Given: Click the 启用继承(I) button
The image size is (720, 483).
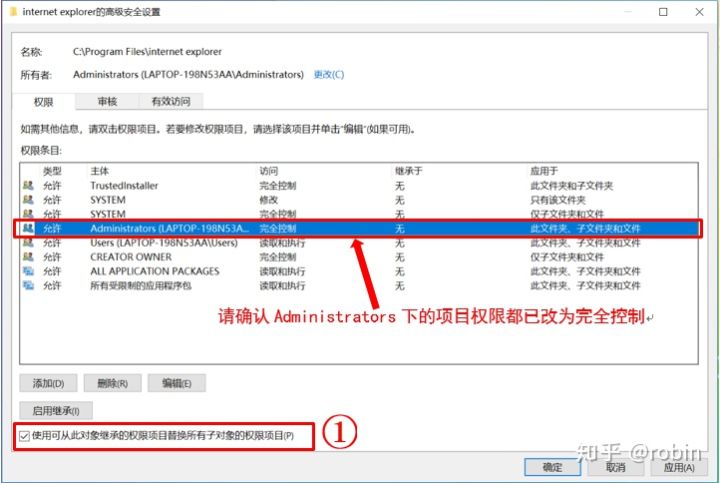Looking at the screenshot, I should click(56, 410).
